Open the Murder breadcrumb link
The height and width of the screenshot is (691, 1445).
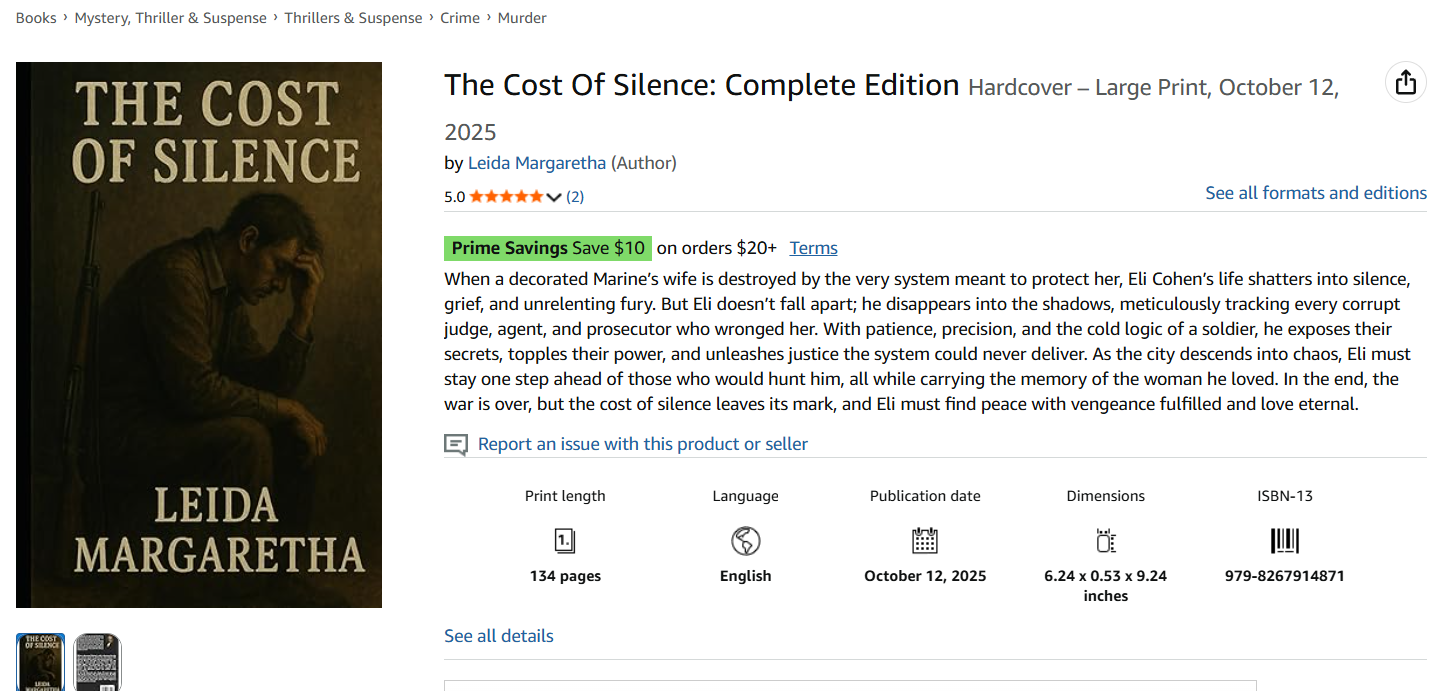pyautogui.click(x=522, y=18)
